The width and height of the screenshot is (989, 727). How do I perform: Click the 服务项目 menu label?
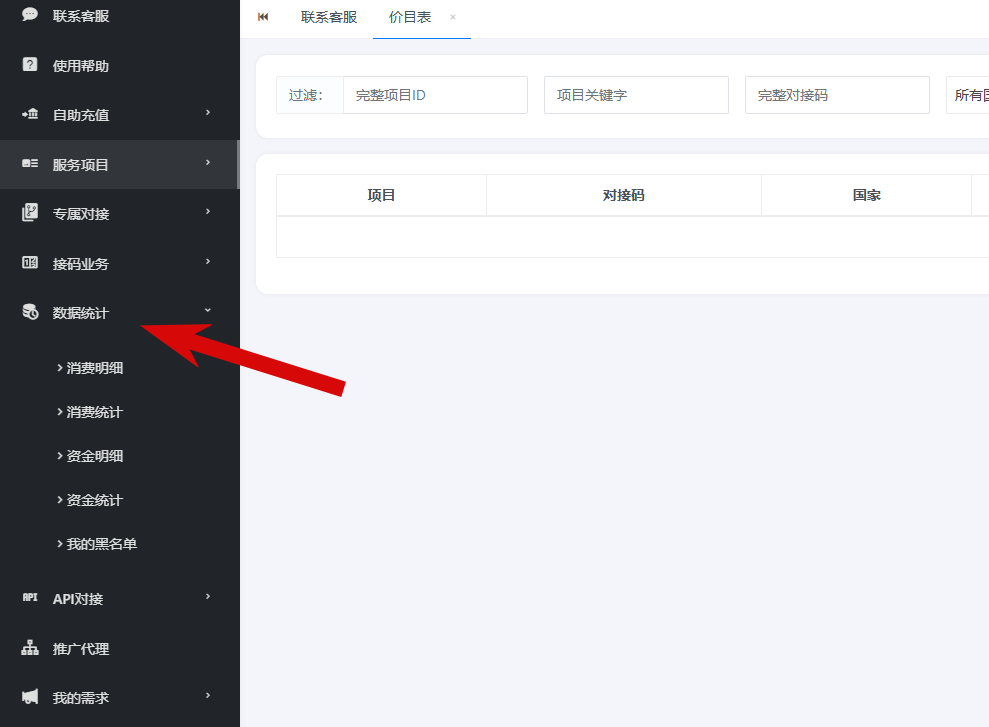pos(81,165)
